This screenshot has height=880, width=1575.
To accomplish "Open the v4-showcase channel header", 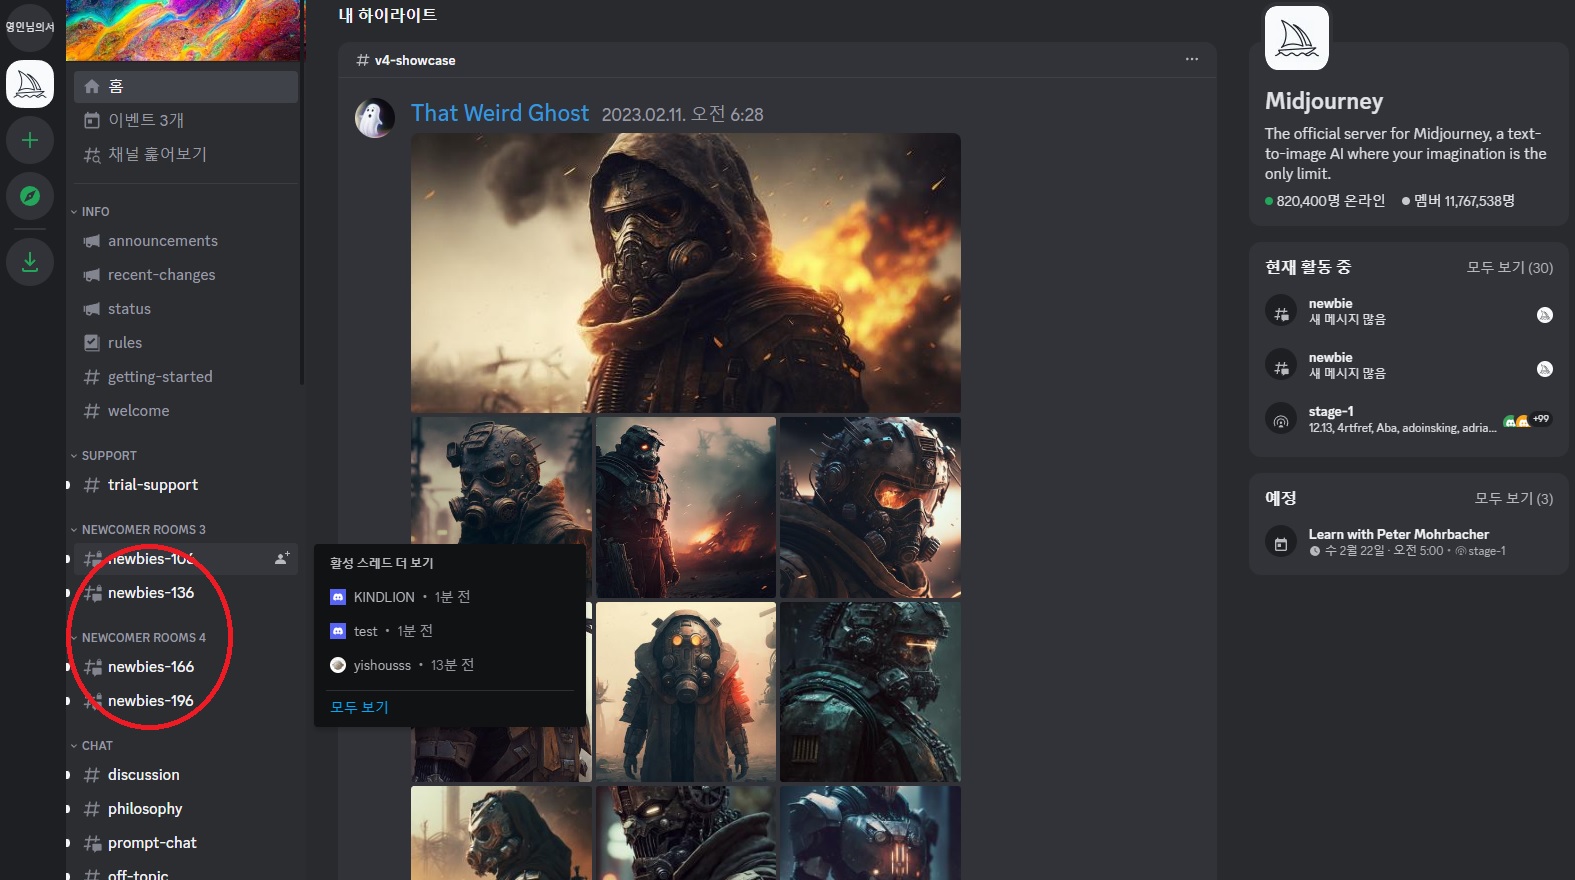I will pos(406,60).
